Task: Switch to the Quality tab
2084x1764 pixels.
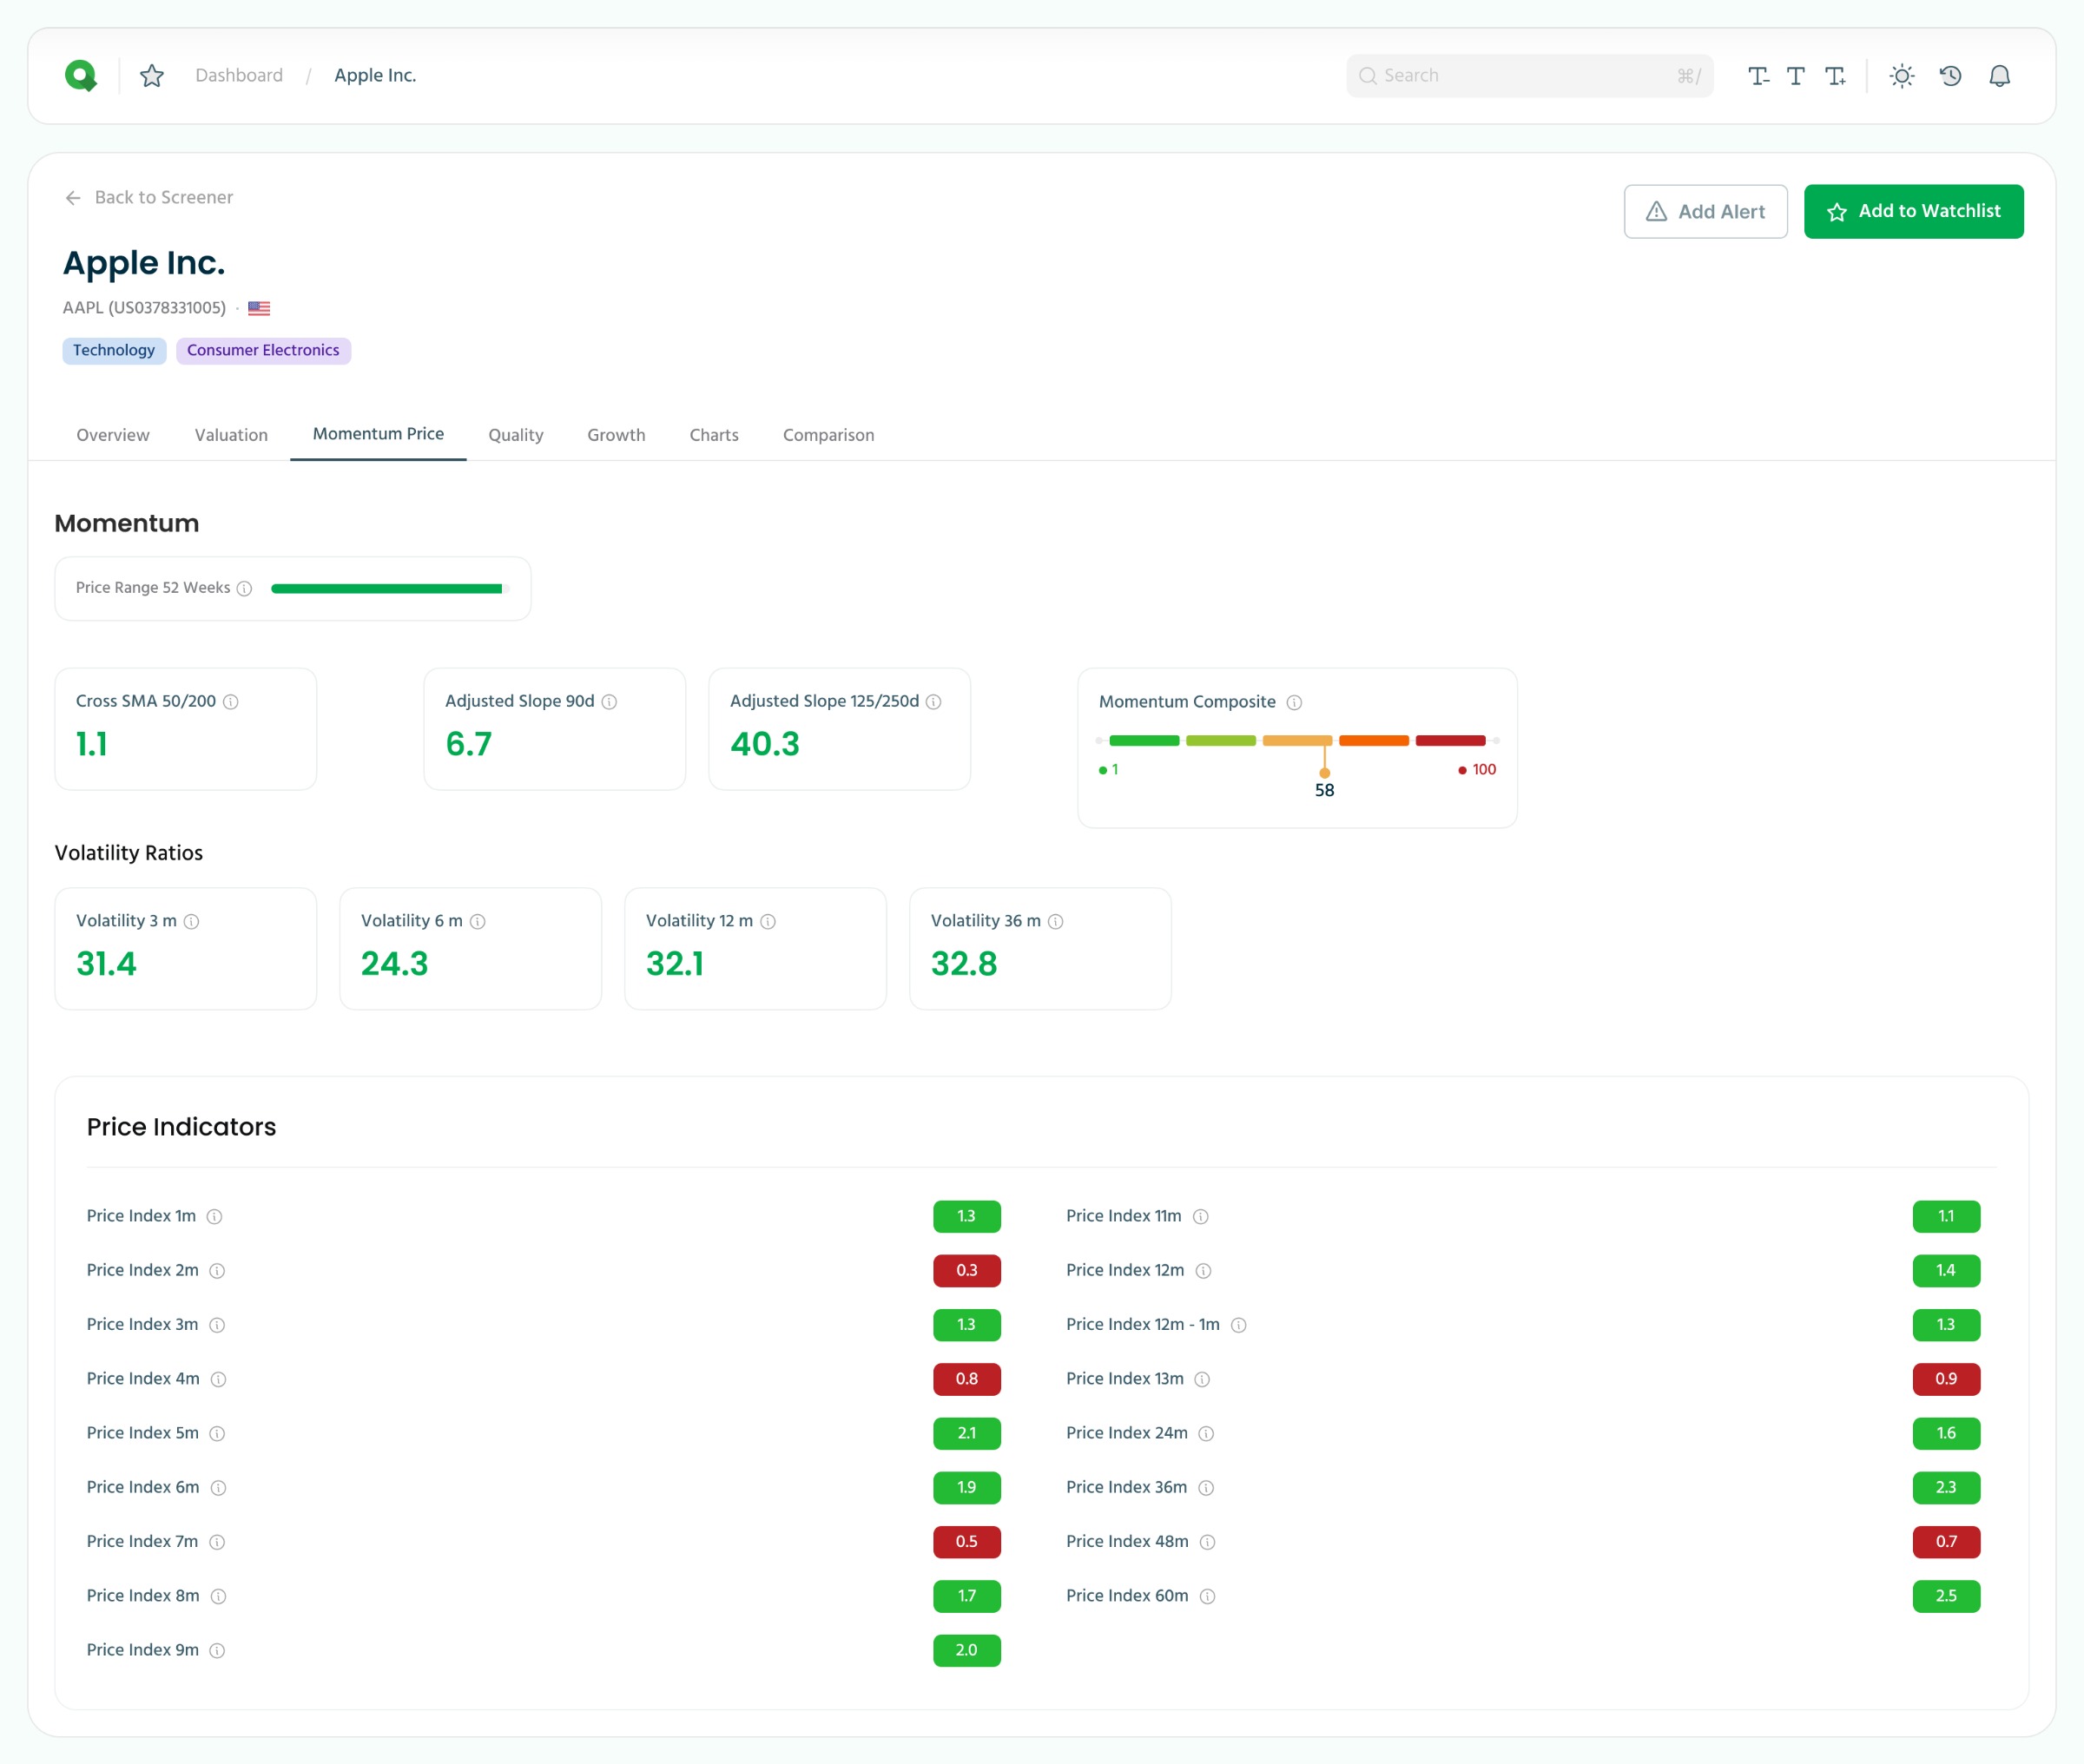Action: click(x=516, y=435)
